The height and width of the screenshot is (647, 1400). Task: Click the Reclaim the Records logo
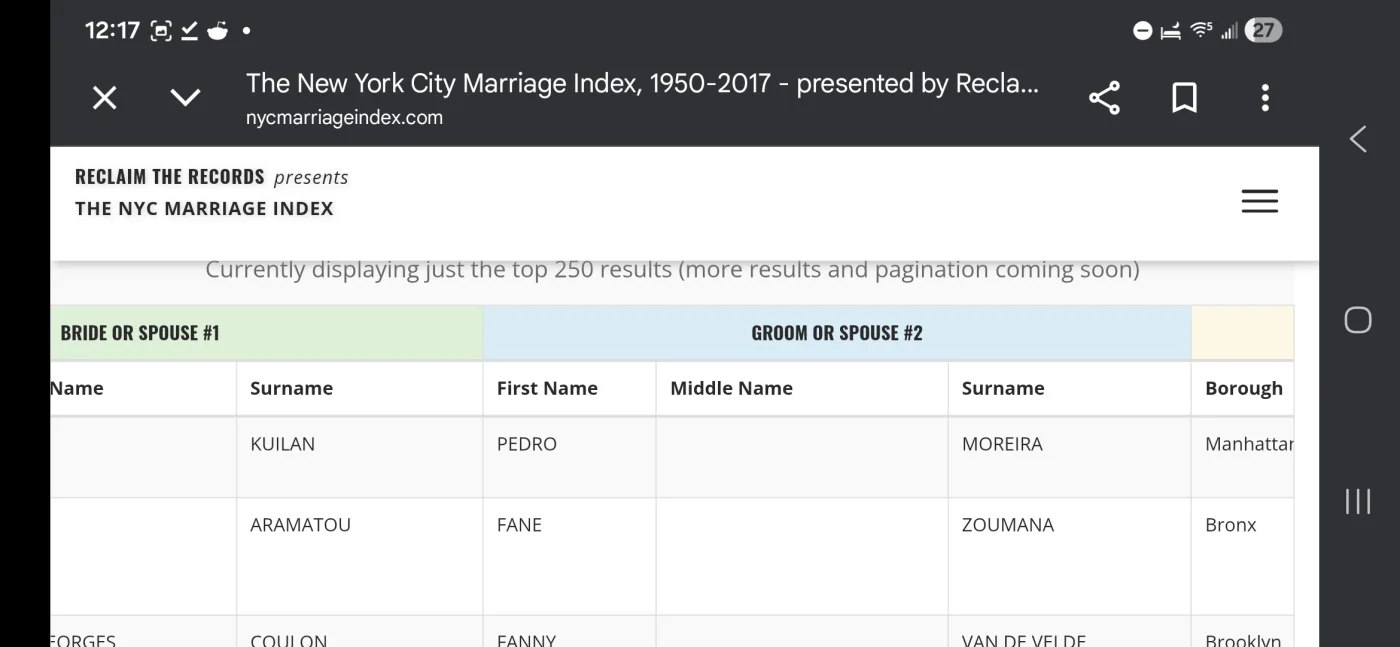tap(170, 177)
